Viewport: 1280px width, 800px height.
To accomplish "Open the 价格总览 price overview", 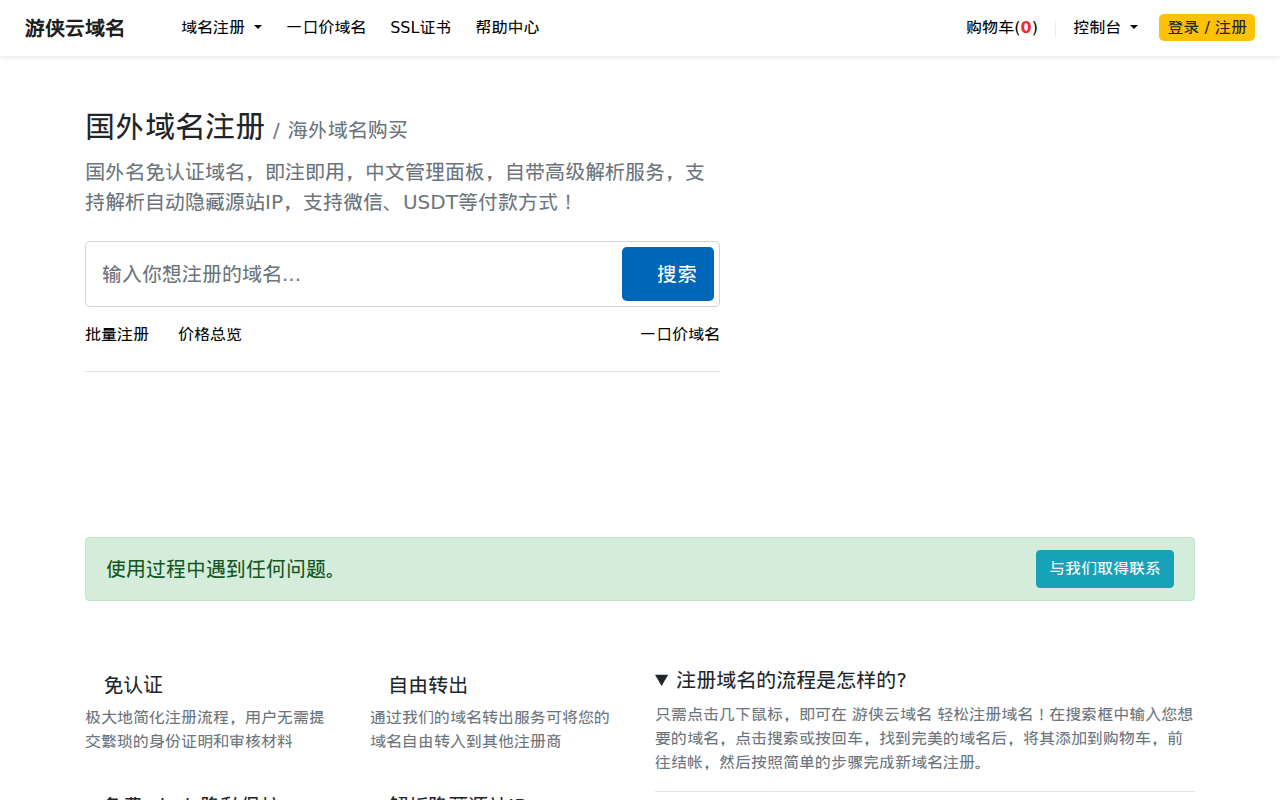I will pos(209,334).
